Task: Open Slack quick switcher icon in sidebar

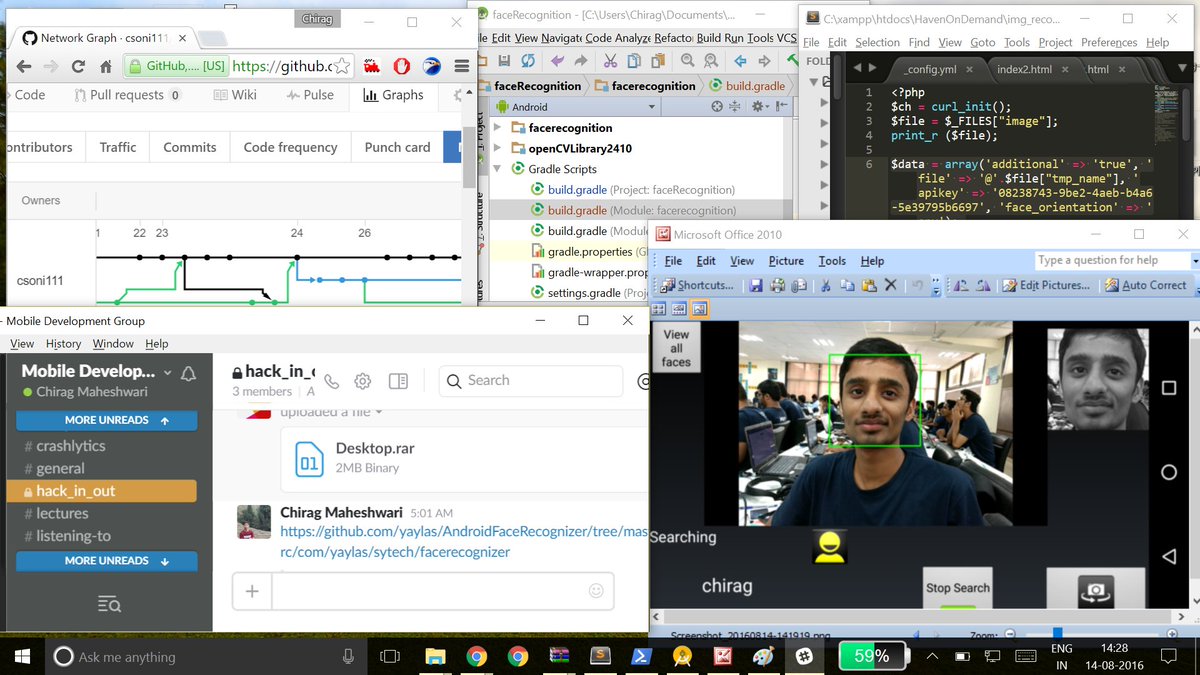Action: [109, 604]
